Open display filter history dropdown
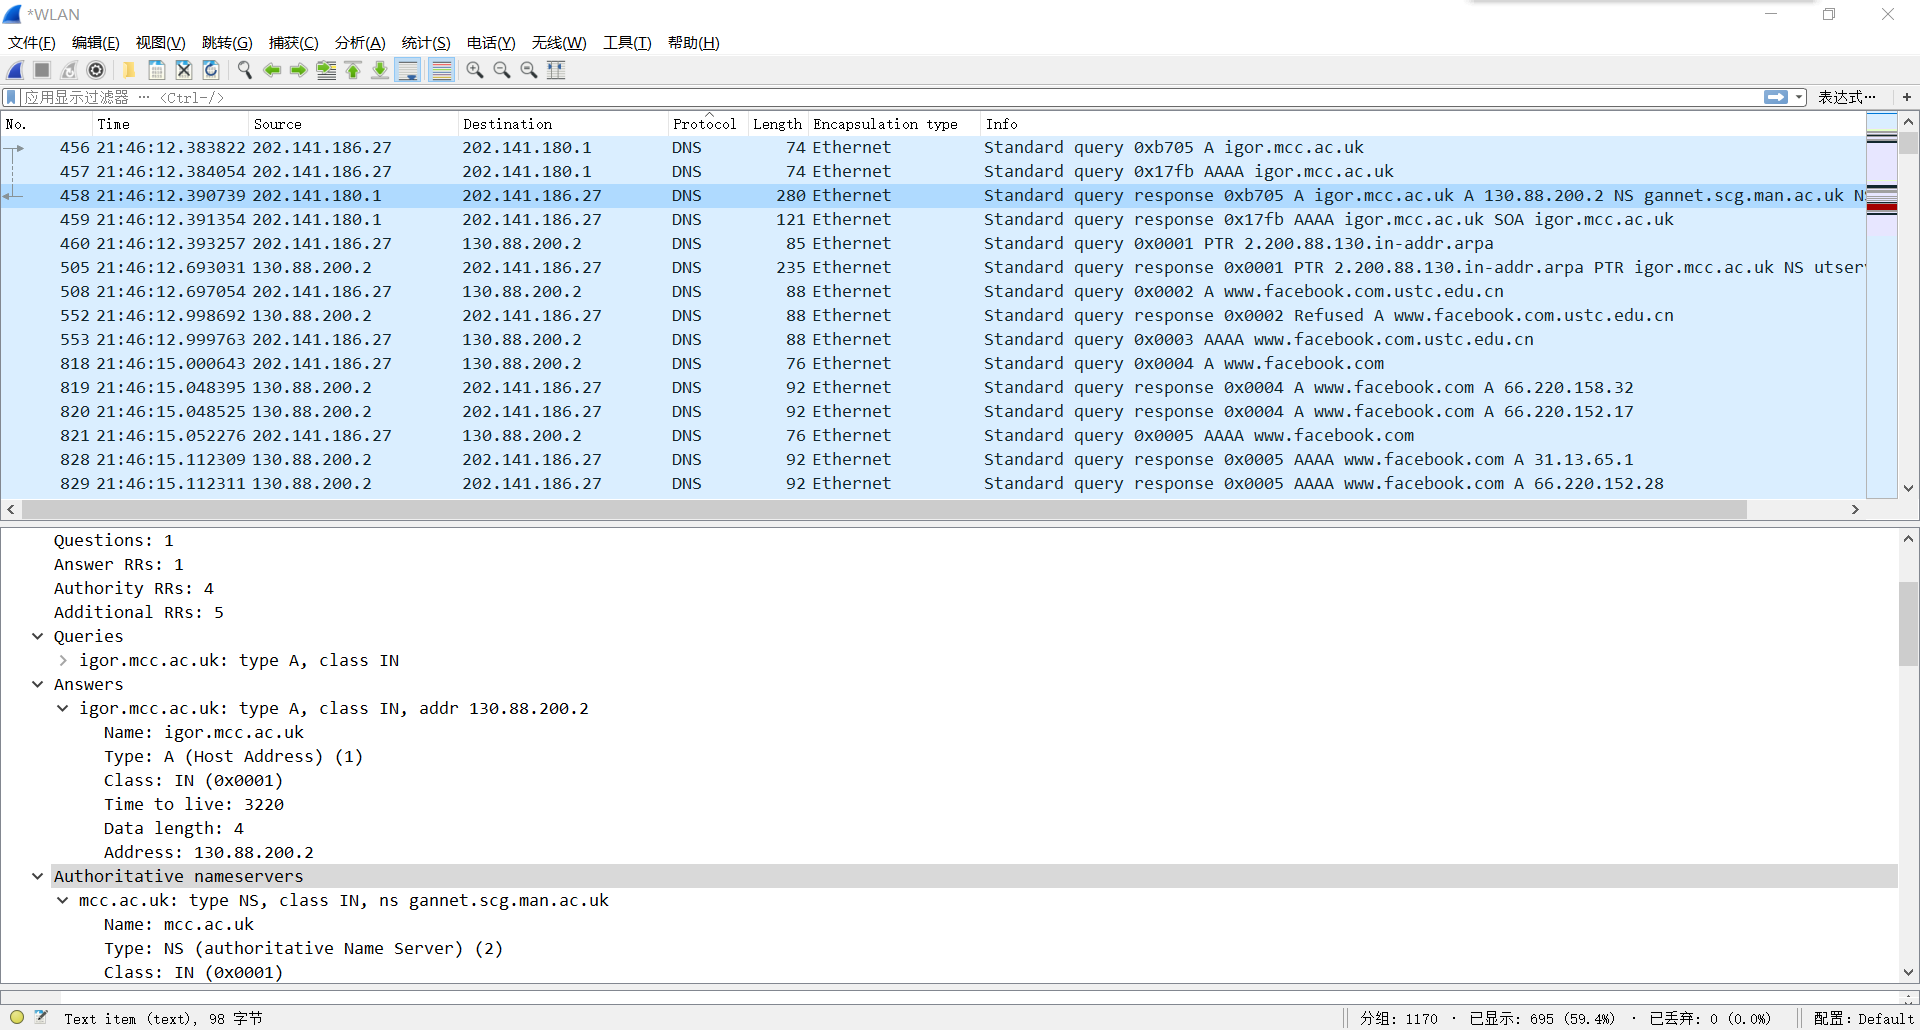 [1799, 97]
